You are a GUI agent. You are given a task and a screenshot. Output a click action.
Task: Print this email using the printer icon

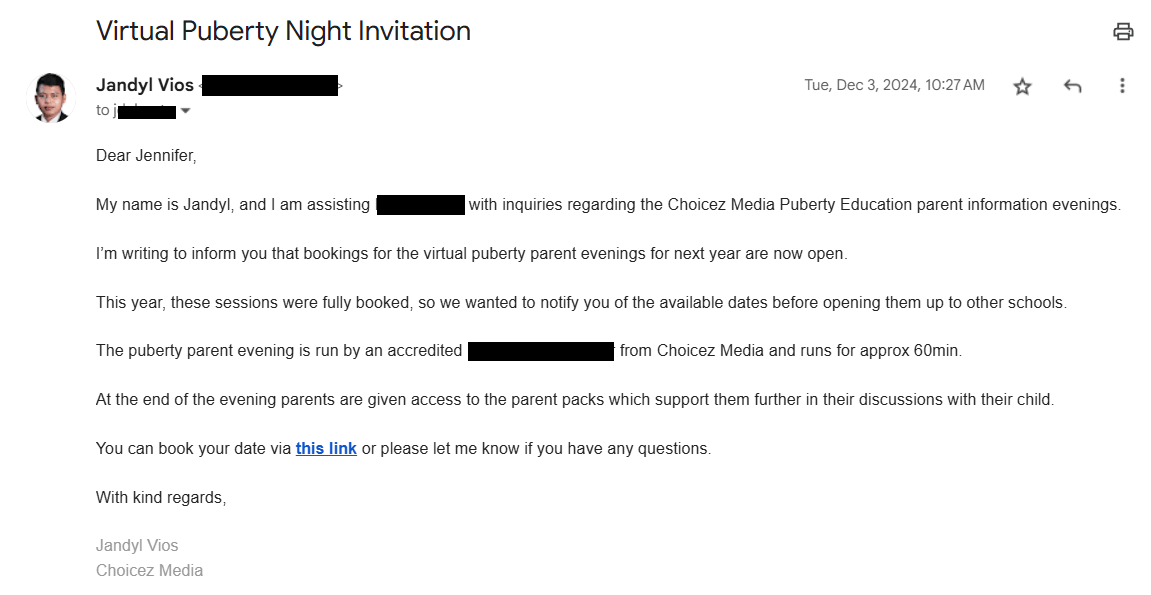pos(1123,31)
